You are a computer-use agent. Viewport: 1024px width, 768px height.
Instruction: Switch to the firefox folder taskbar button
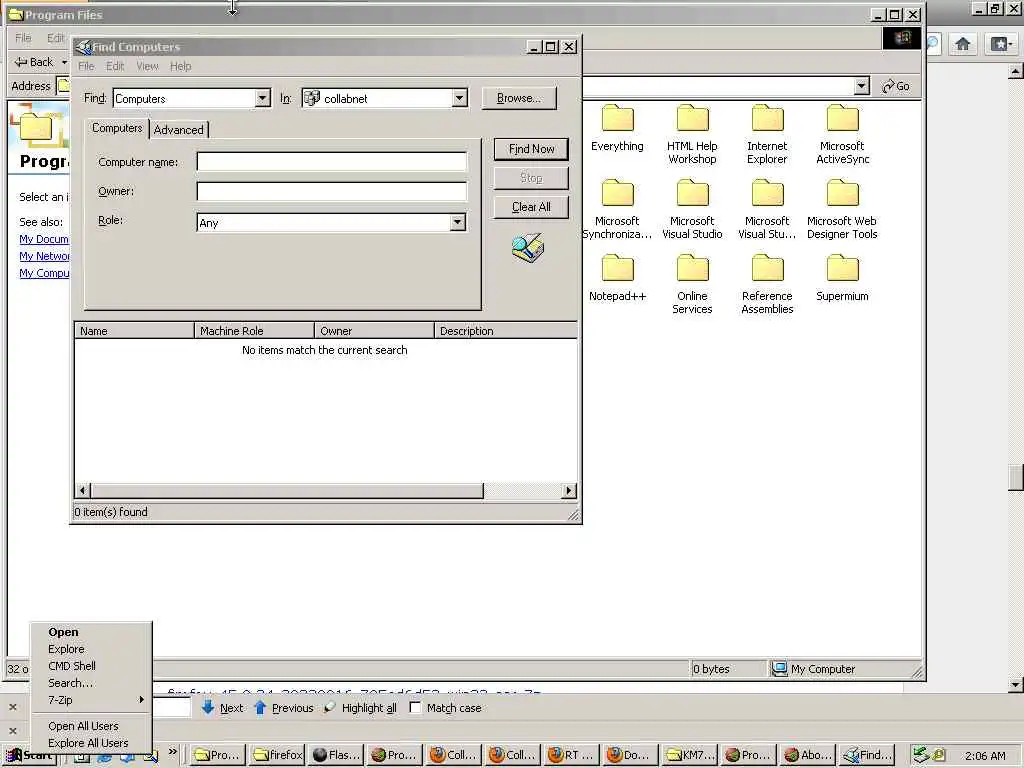pos(278,755)
